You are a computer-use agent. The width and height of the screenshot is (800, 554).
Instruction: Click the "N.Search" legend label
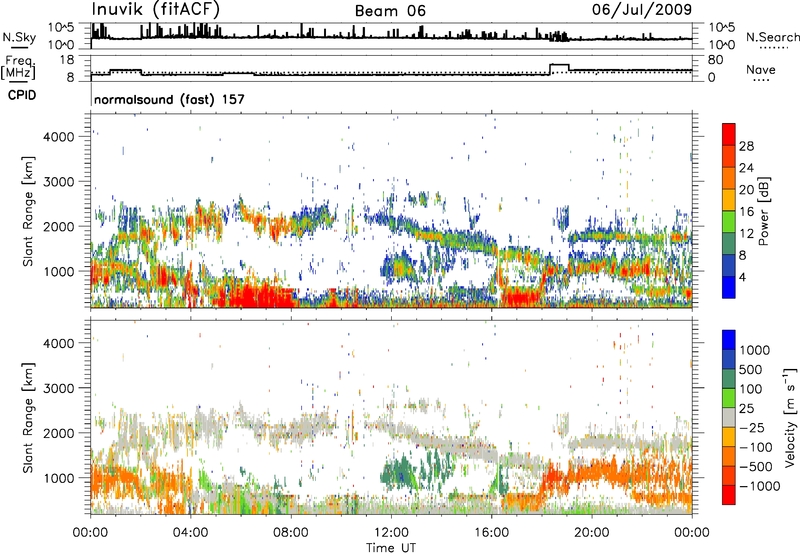772,37
